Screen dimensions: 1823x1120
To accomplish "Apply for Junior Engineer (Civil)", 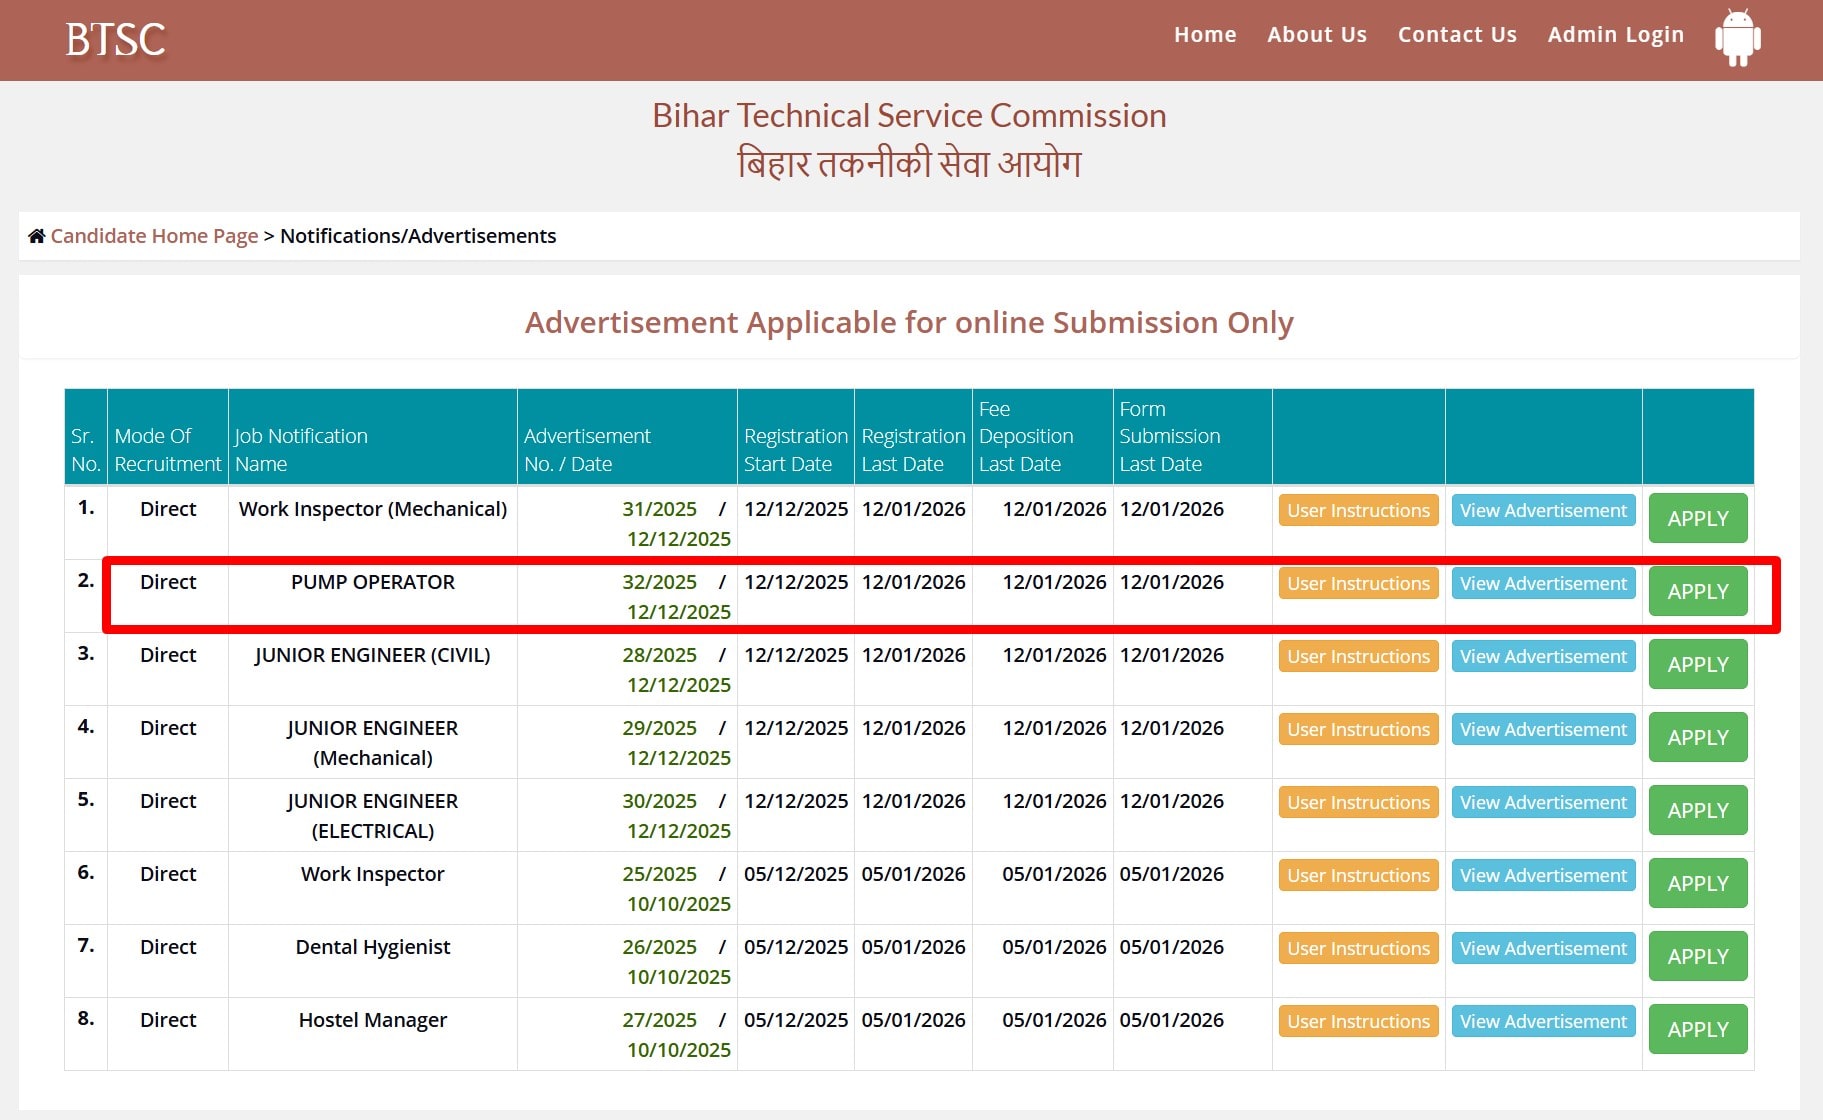I will 1697,664.
